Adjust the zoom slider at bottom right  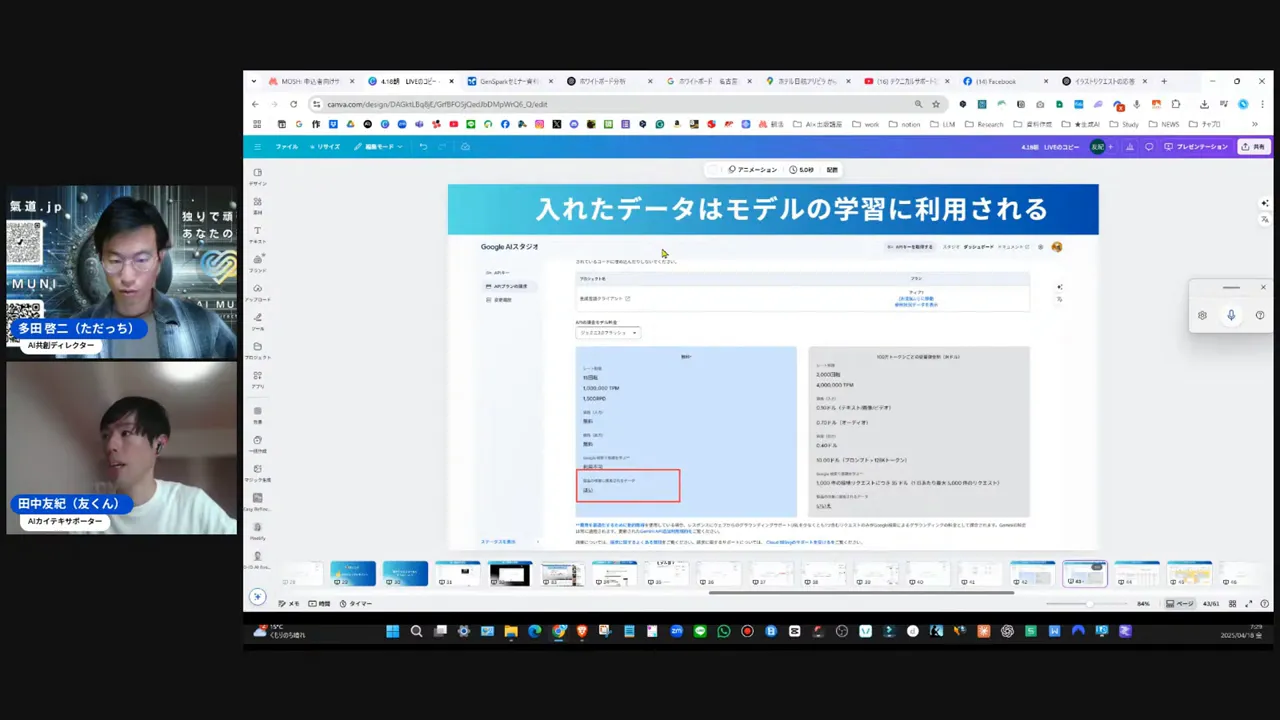pos(1090,603)
